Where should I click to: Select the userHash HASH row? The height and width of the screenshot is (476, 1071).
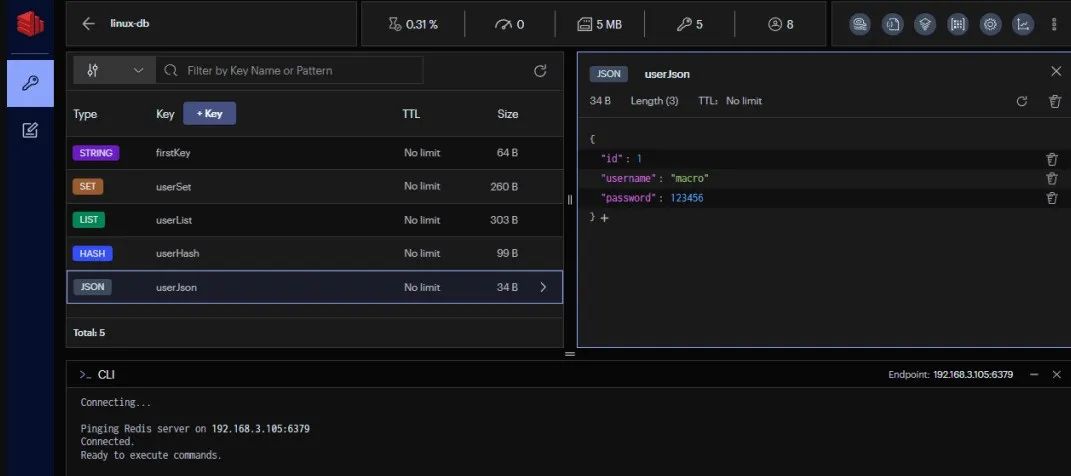pyautogui.click(x=314, y=253)
